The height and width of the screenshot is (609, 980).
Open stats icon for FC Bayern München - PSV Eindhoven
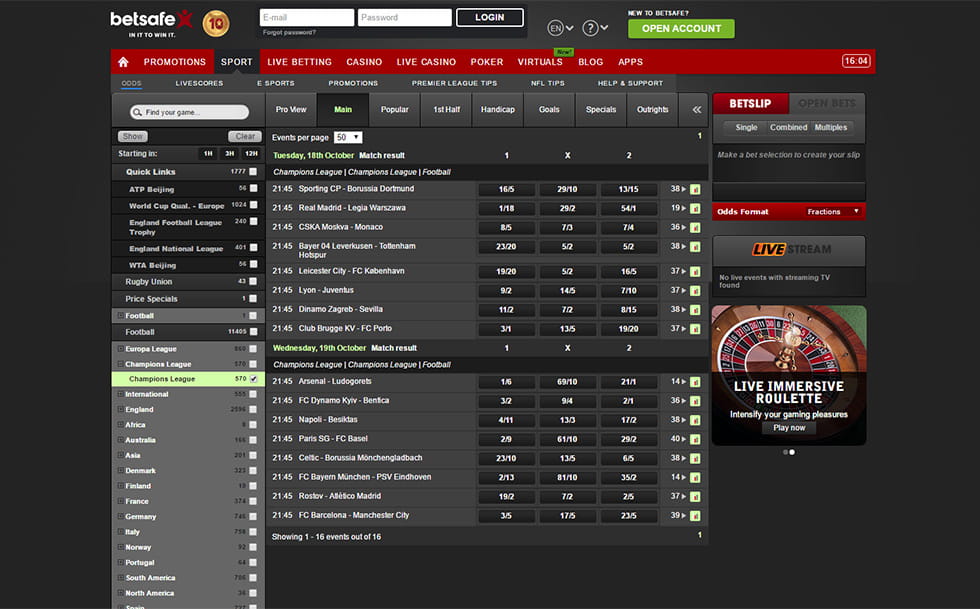[695, 478]
